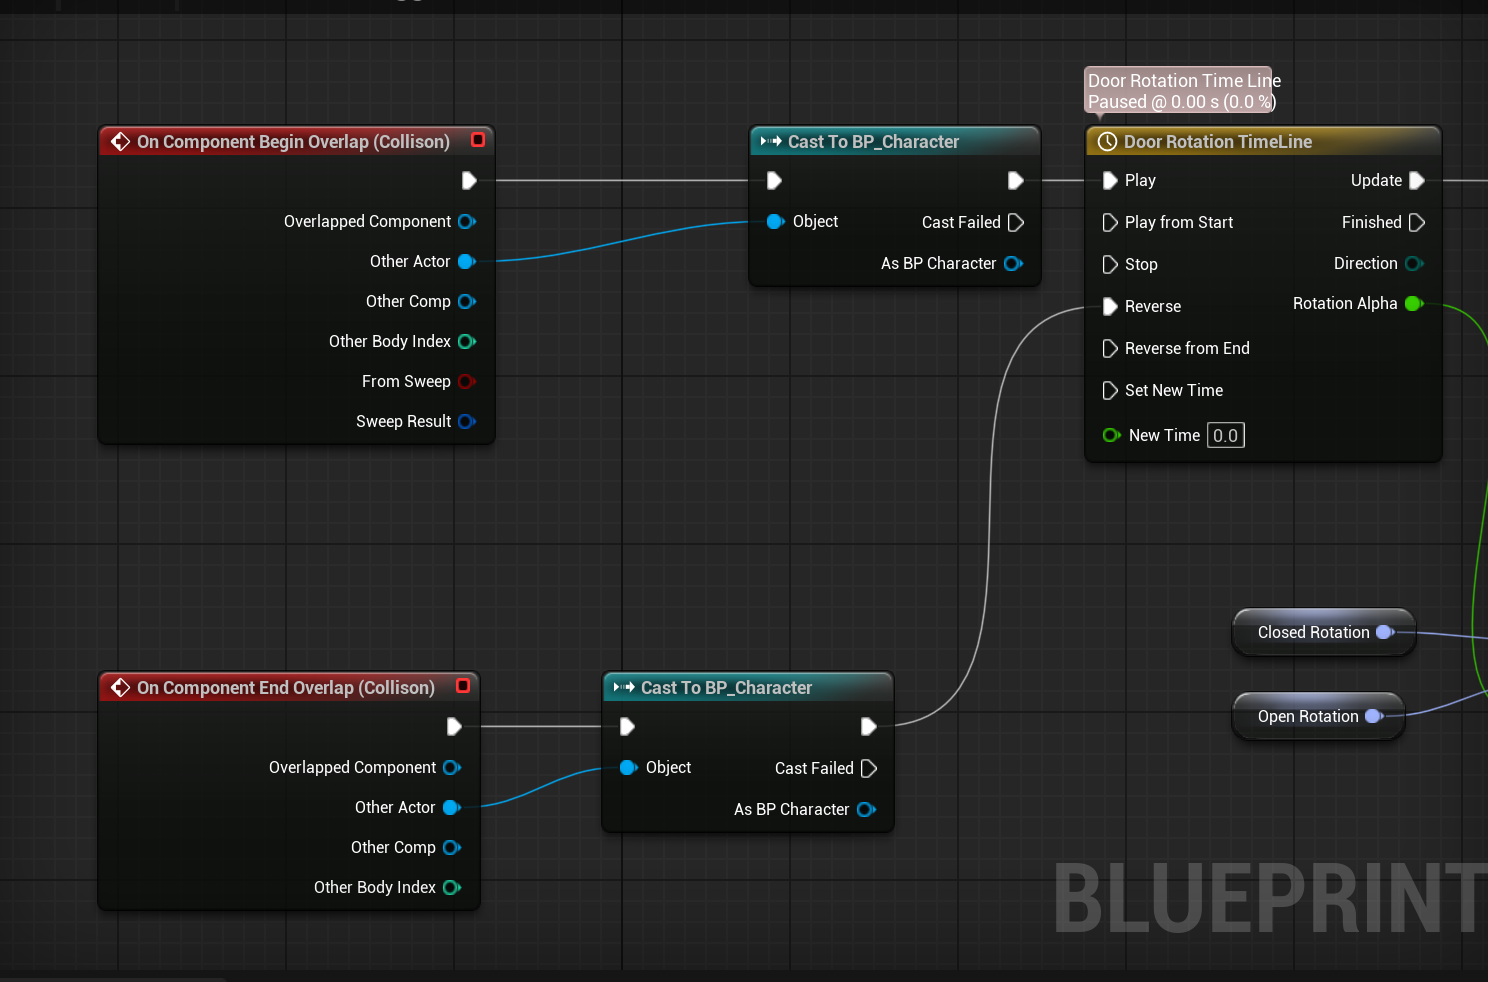Select the On Component End Overlap node header
Screen dimensions: 1488x982
[x=286, y=688]
